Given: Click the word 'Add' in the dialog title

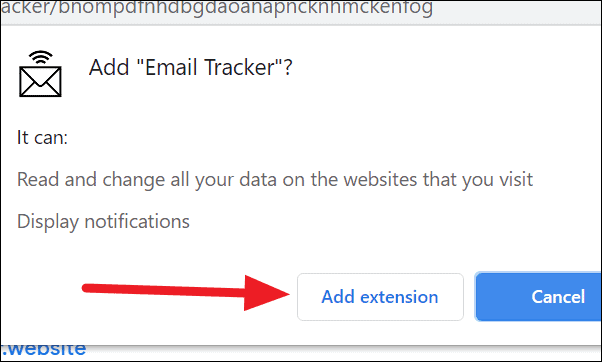Looking at the screenshot, I should (109, 67).
